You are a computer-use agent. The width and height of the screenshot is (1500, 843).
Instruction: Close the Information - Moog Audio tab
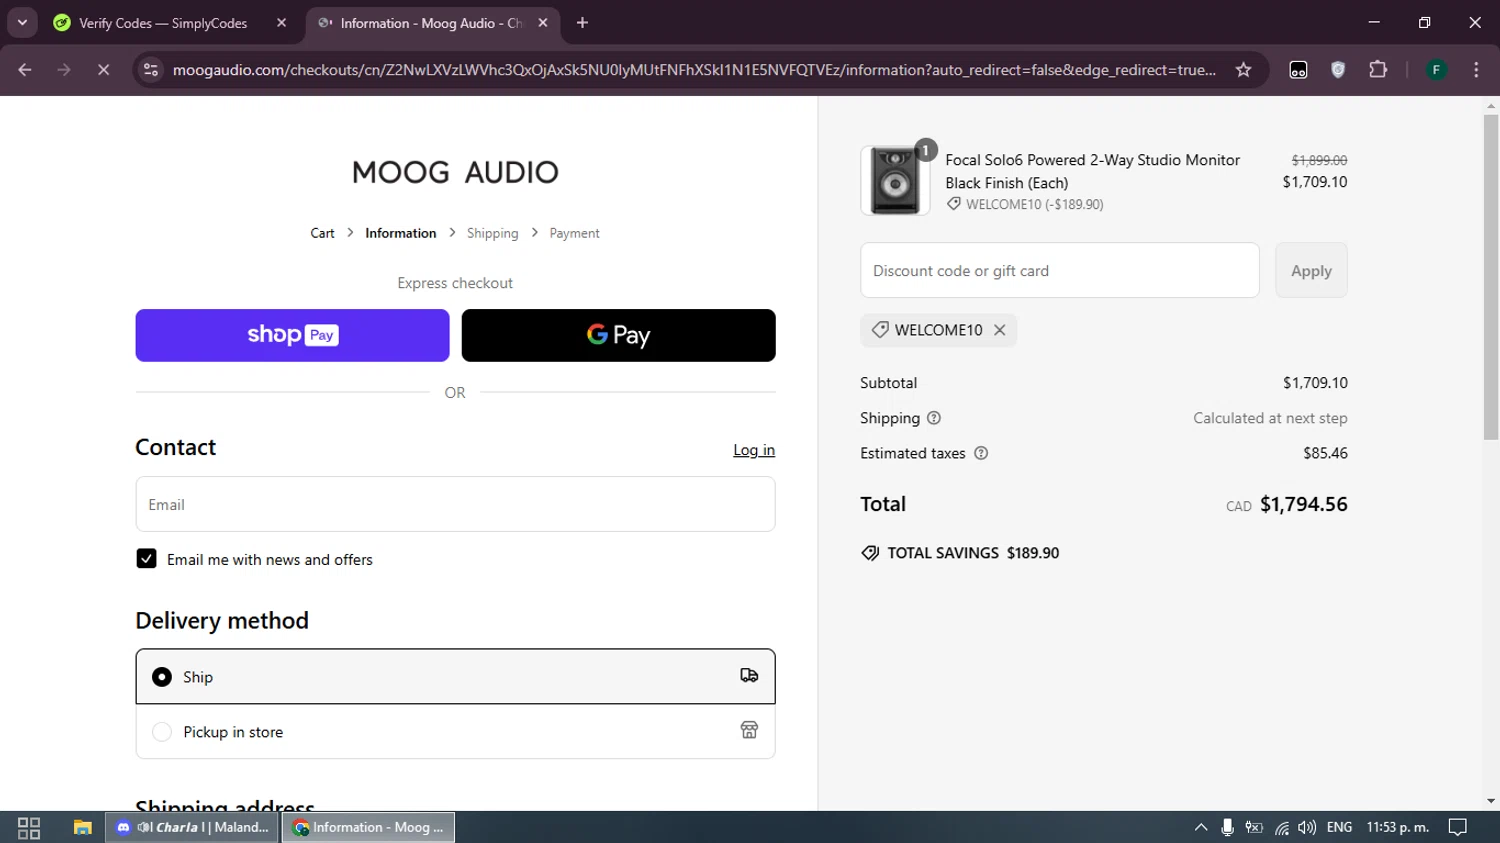[543, 23]
